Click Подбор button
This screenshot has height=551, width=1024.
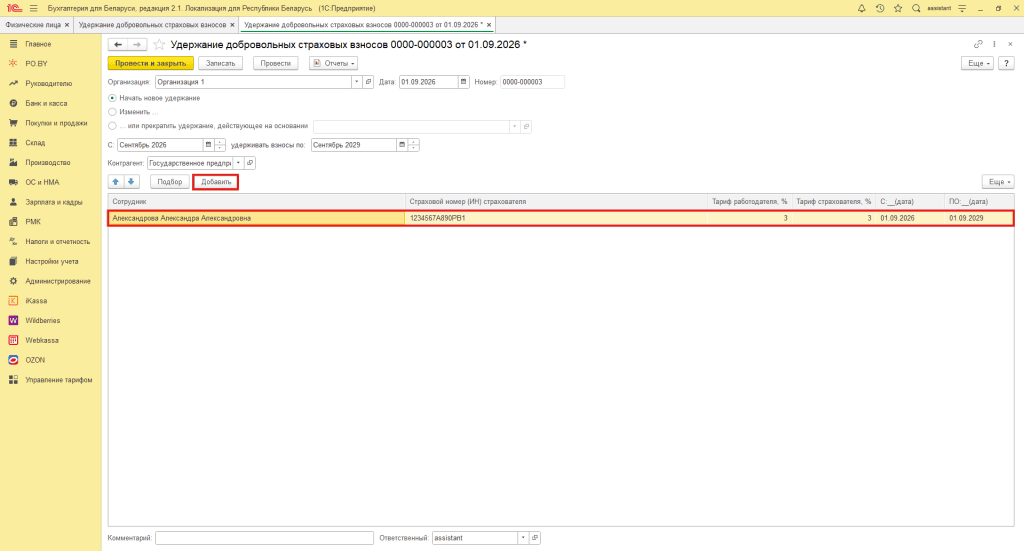pyautogui.click(x=170, y=182)
